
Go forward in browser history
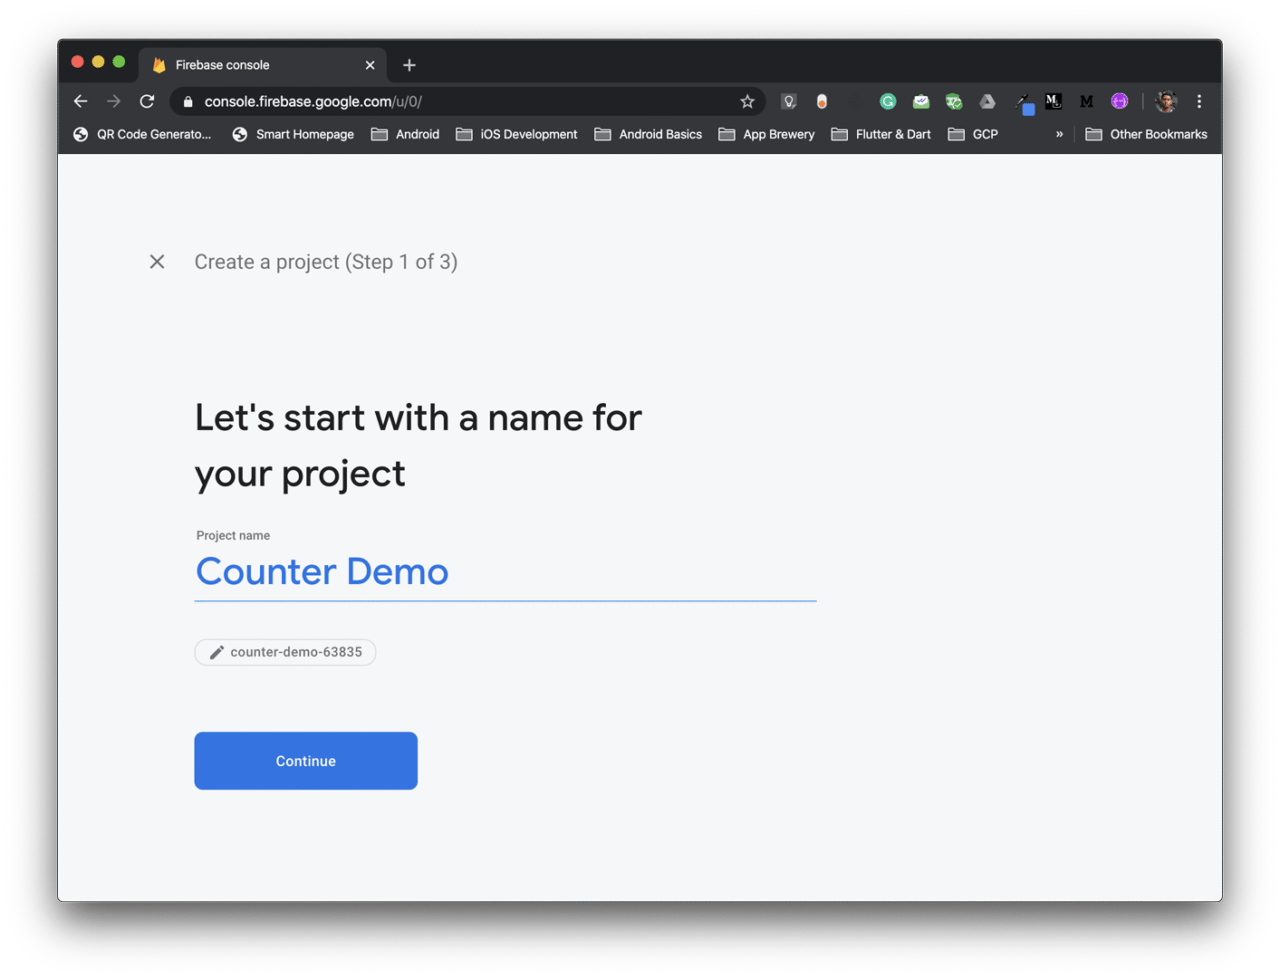114,101
